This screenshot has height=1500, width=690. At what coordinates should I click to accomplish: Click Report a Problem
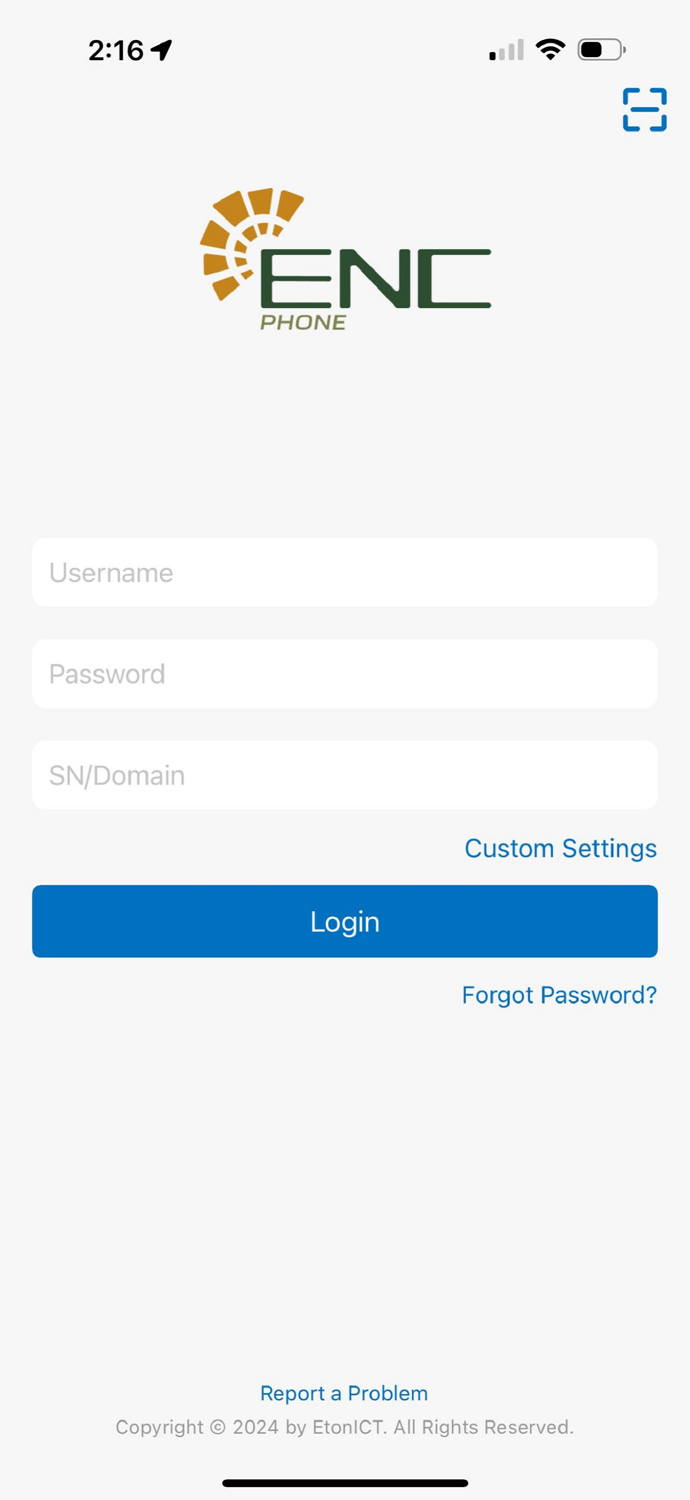tap(344, 1392)
